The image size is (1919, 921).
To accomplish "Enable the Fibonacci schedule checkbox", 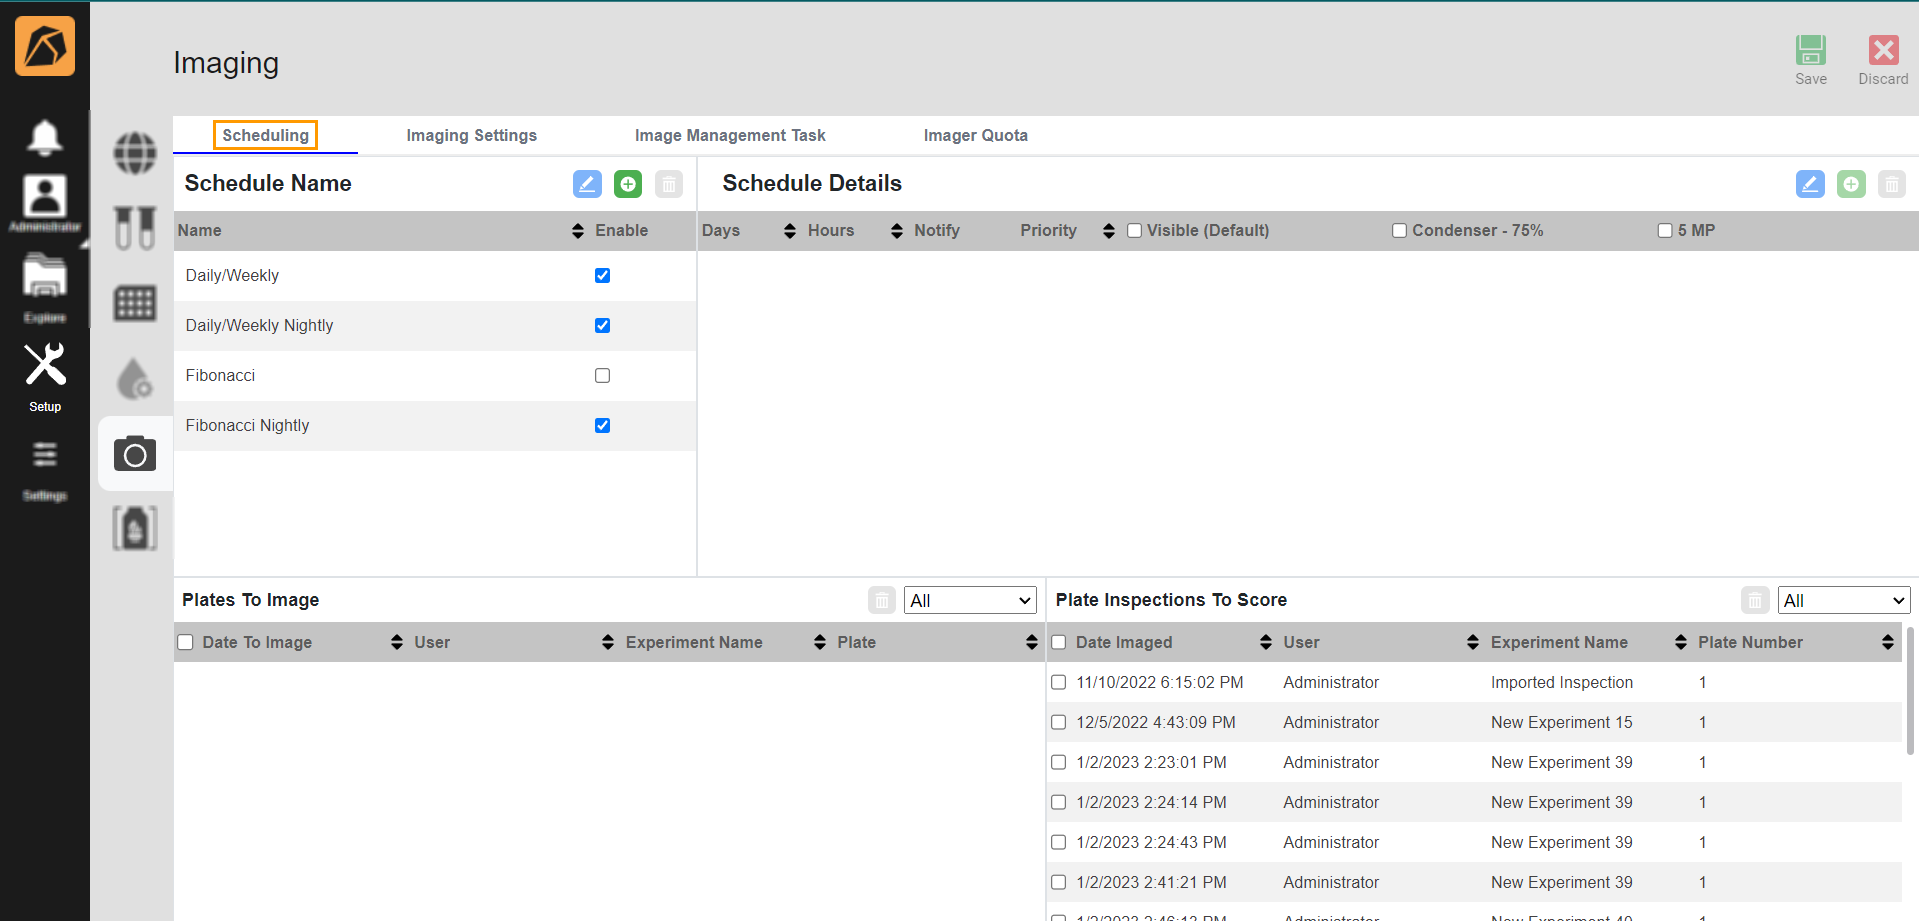I will (x=602, y=376).
